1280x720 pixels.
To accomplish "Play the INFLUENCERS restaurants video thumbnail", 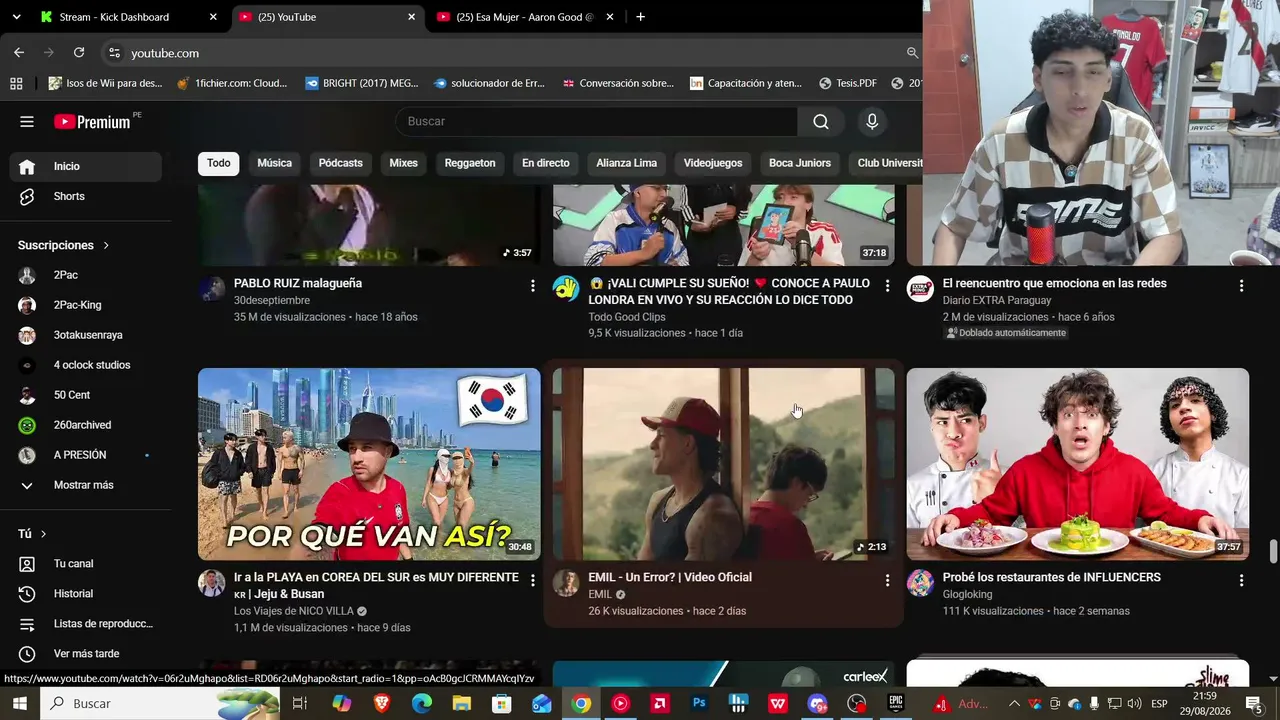I will pos(1078,464).
